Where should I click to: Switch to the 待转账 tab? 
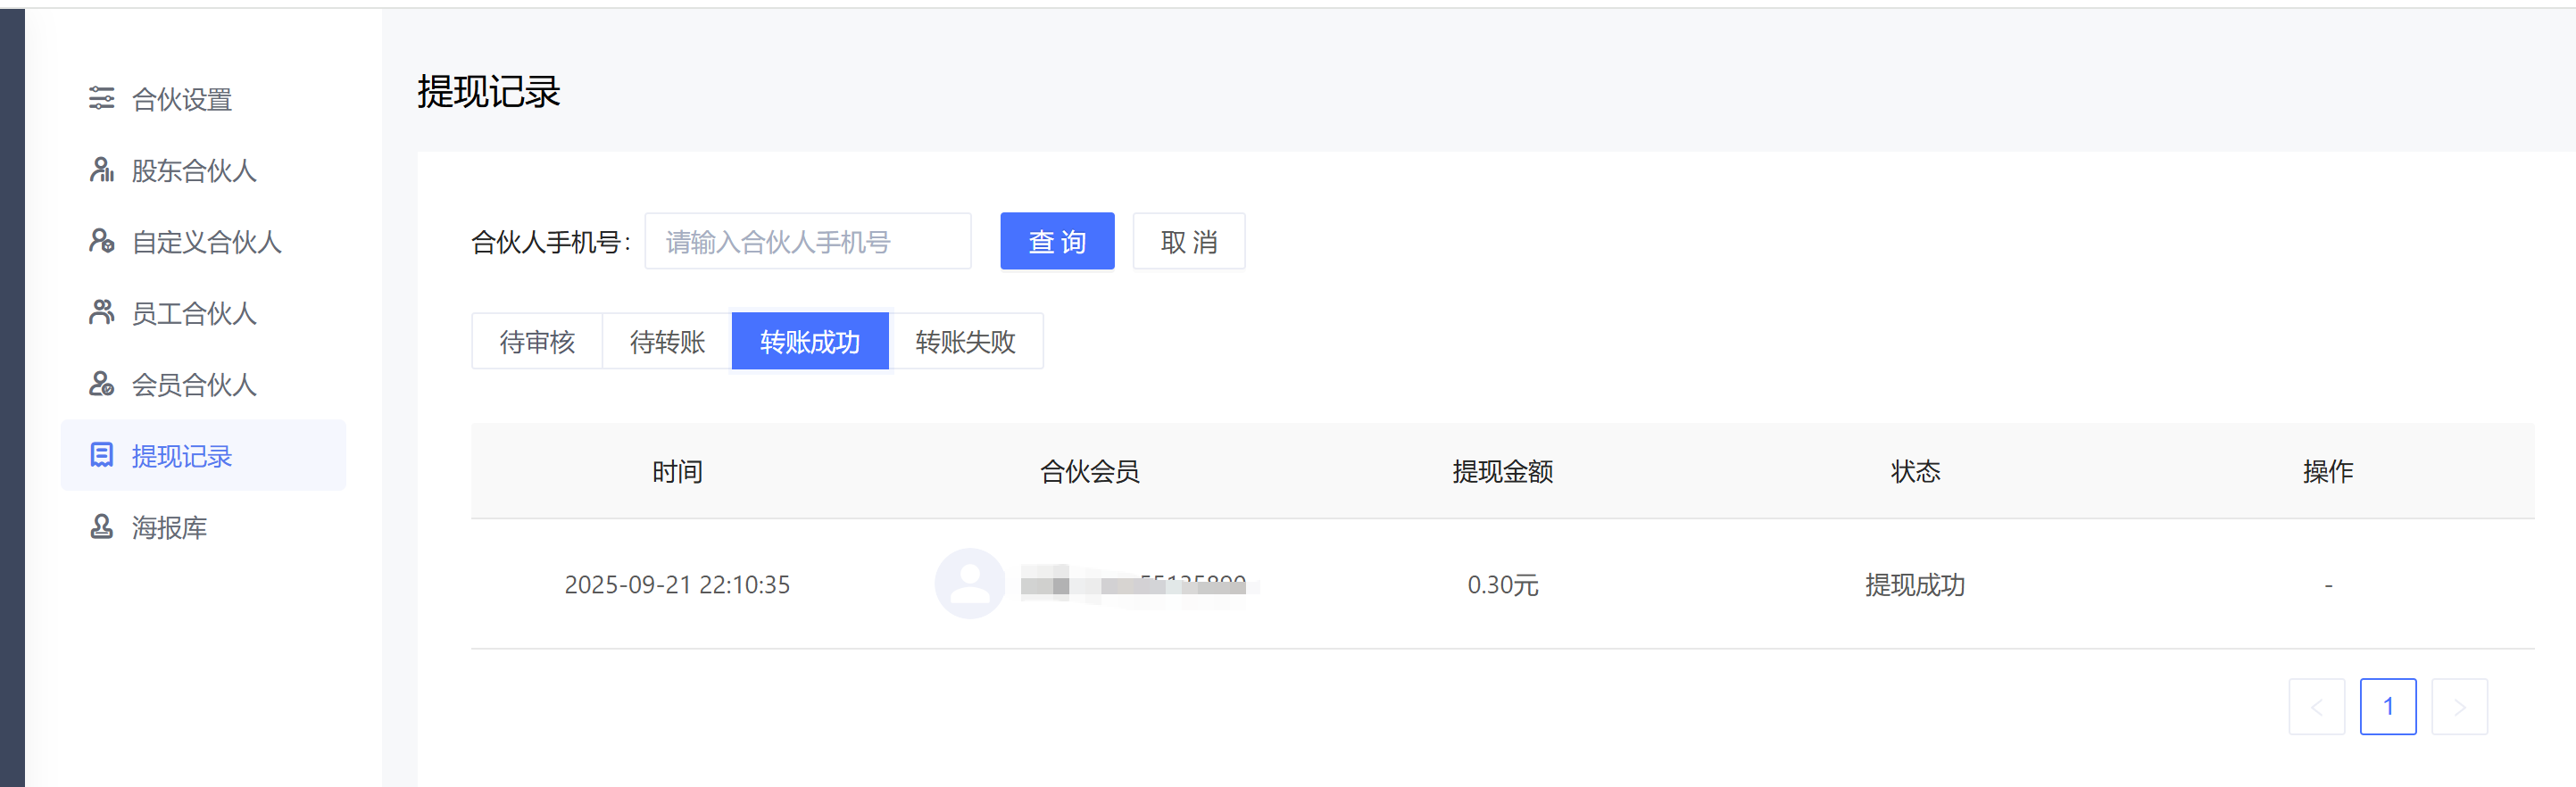(667, 342)
